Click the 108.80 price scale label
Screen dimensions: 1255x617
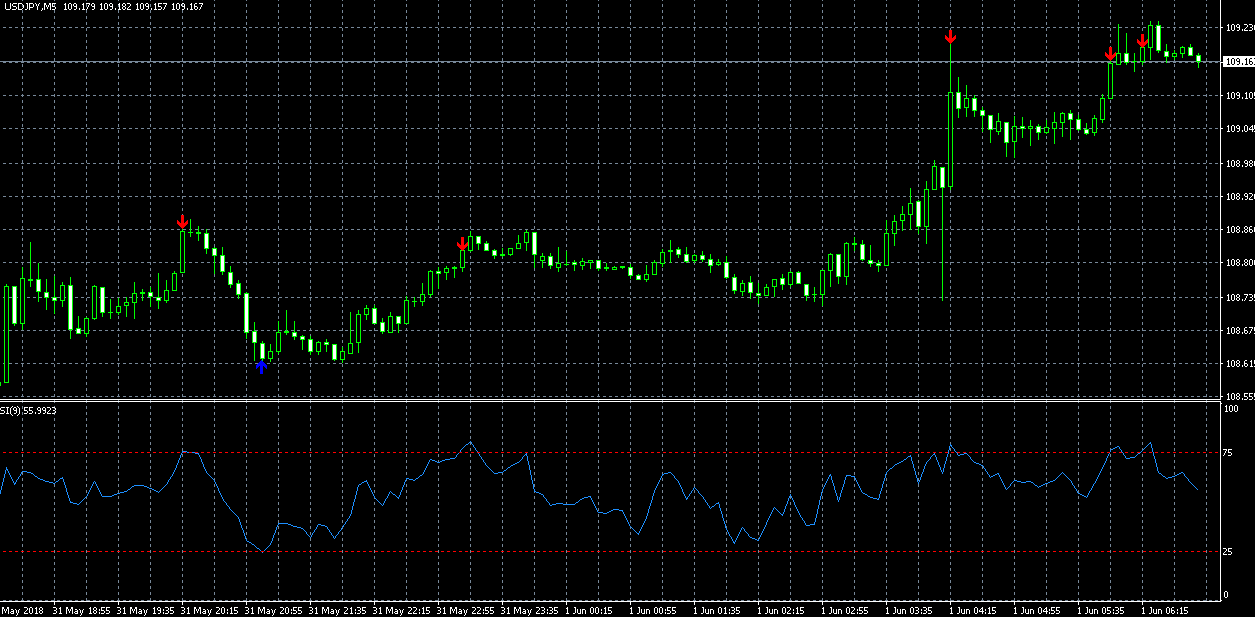coord(1240,264)
